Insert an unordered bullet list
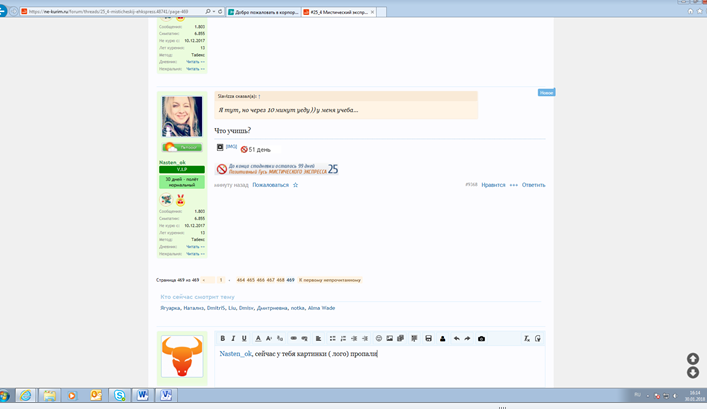The image size is (707, 409). (x=332, y=338)
